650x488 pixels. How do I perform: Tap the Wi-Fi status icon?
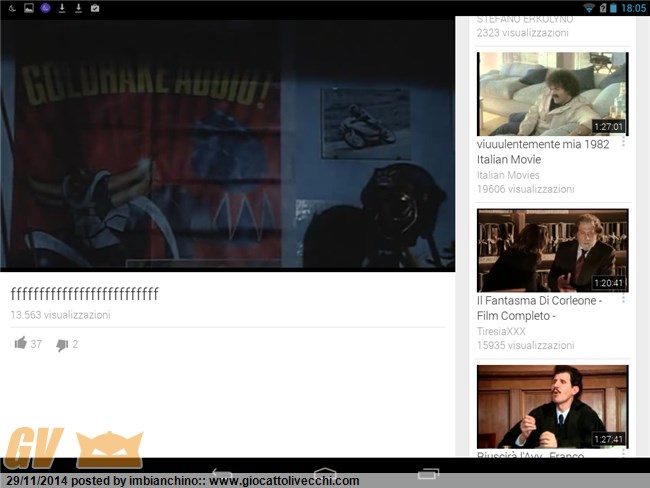pyautogui.click(x=589, y=8)
